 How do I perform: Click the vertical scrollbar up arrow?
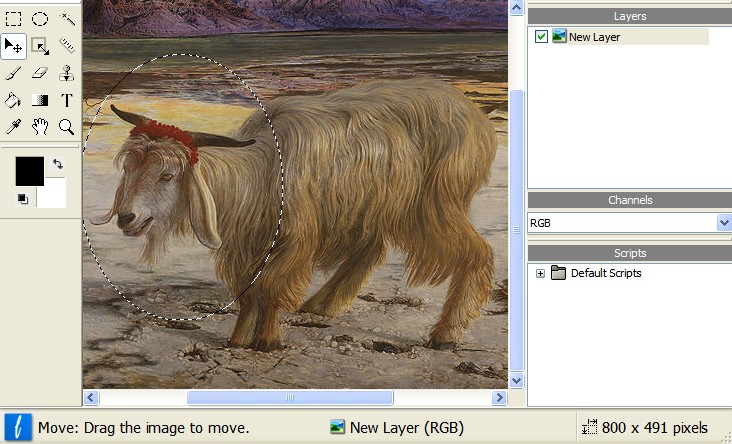click(x=516, y=7)
